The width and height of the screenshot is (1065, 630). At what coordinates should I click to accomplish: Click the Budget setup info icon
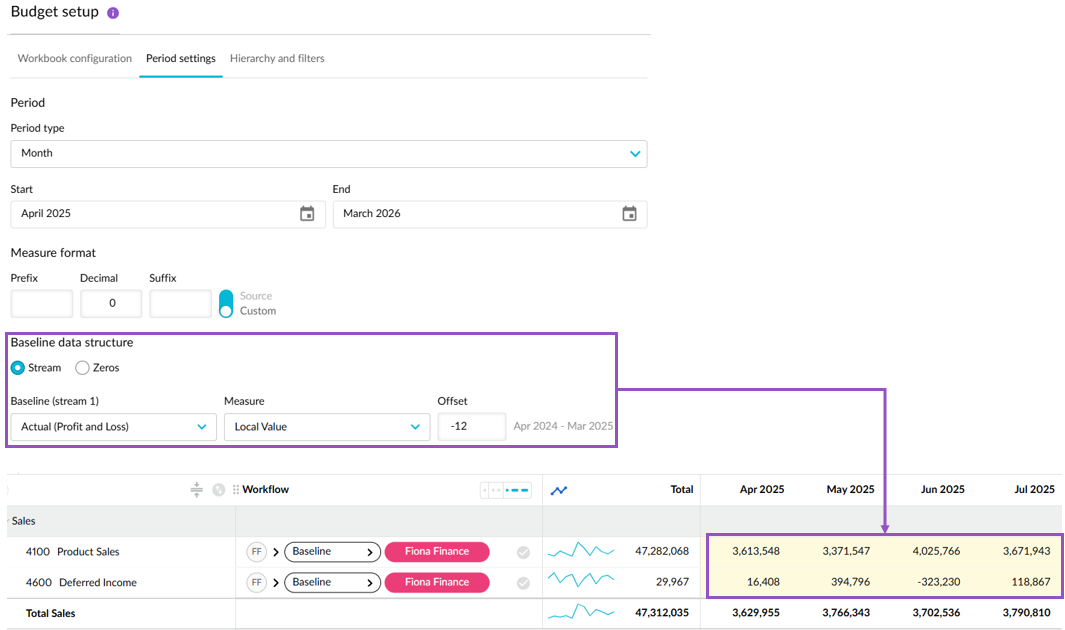(x=113, y=13)
